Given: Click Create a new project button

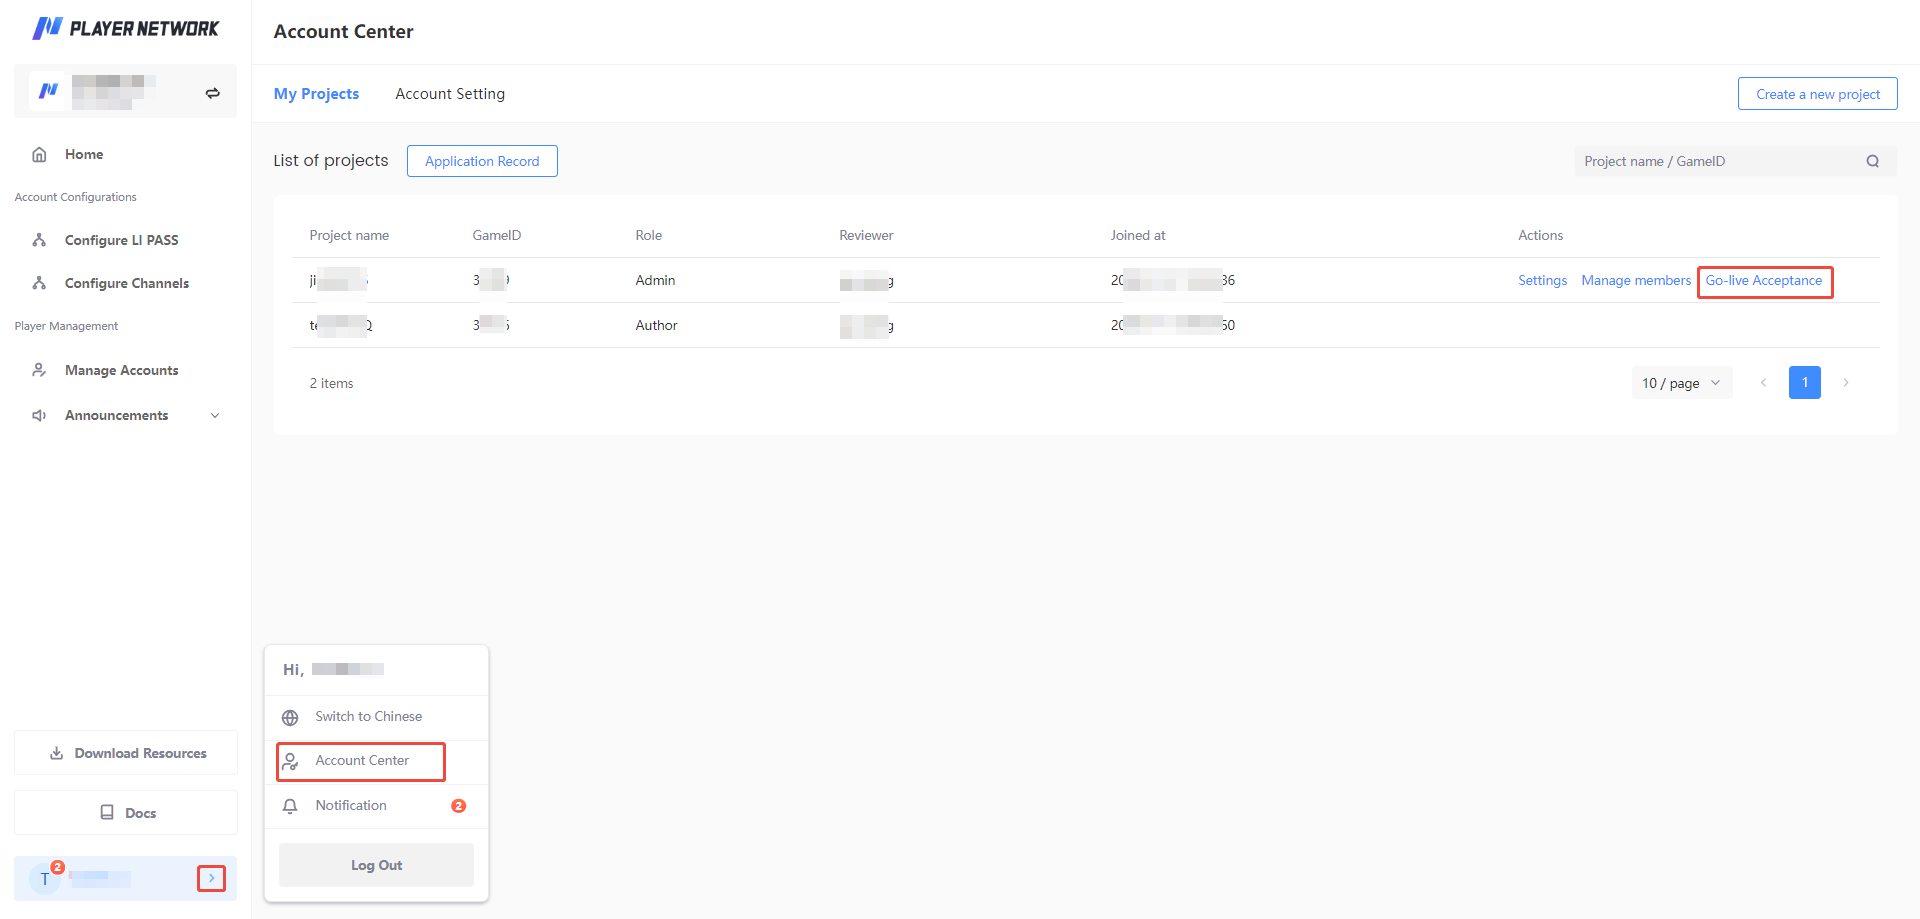Looking at the screenshot, I should [x=1817, y=94].
